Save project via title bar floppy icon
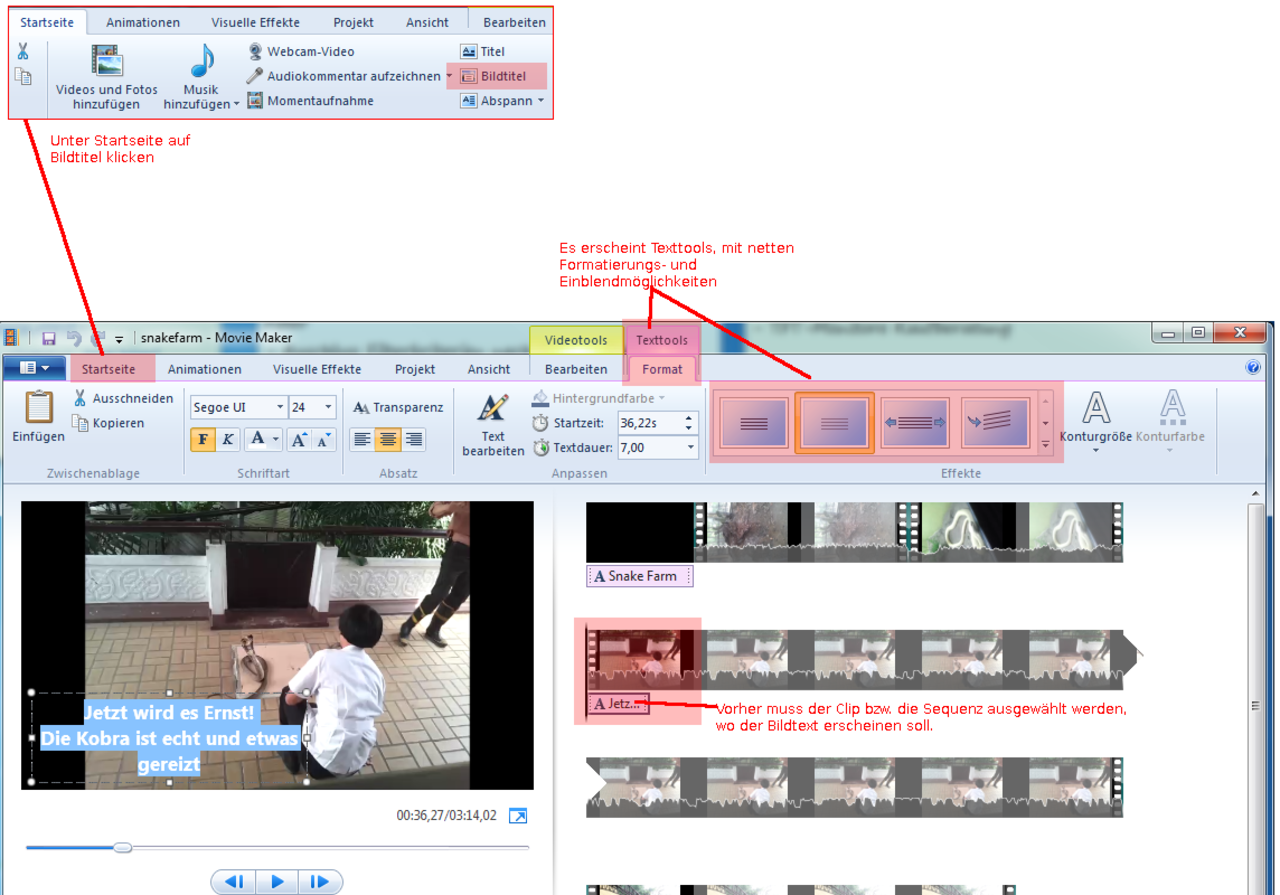This screenshot has width=1280, height=895. pos(48,339)
